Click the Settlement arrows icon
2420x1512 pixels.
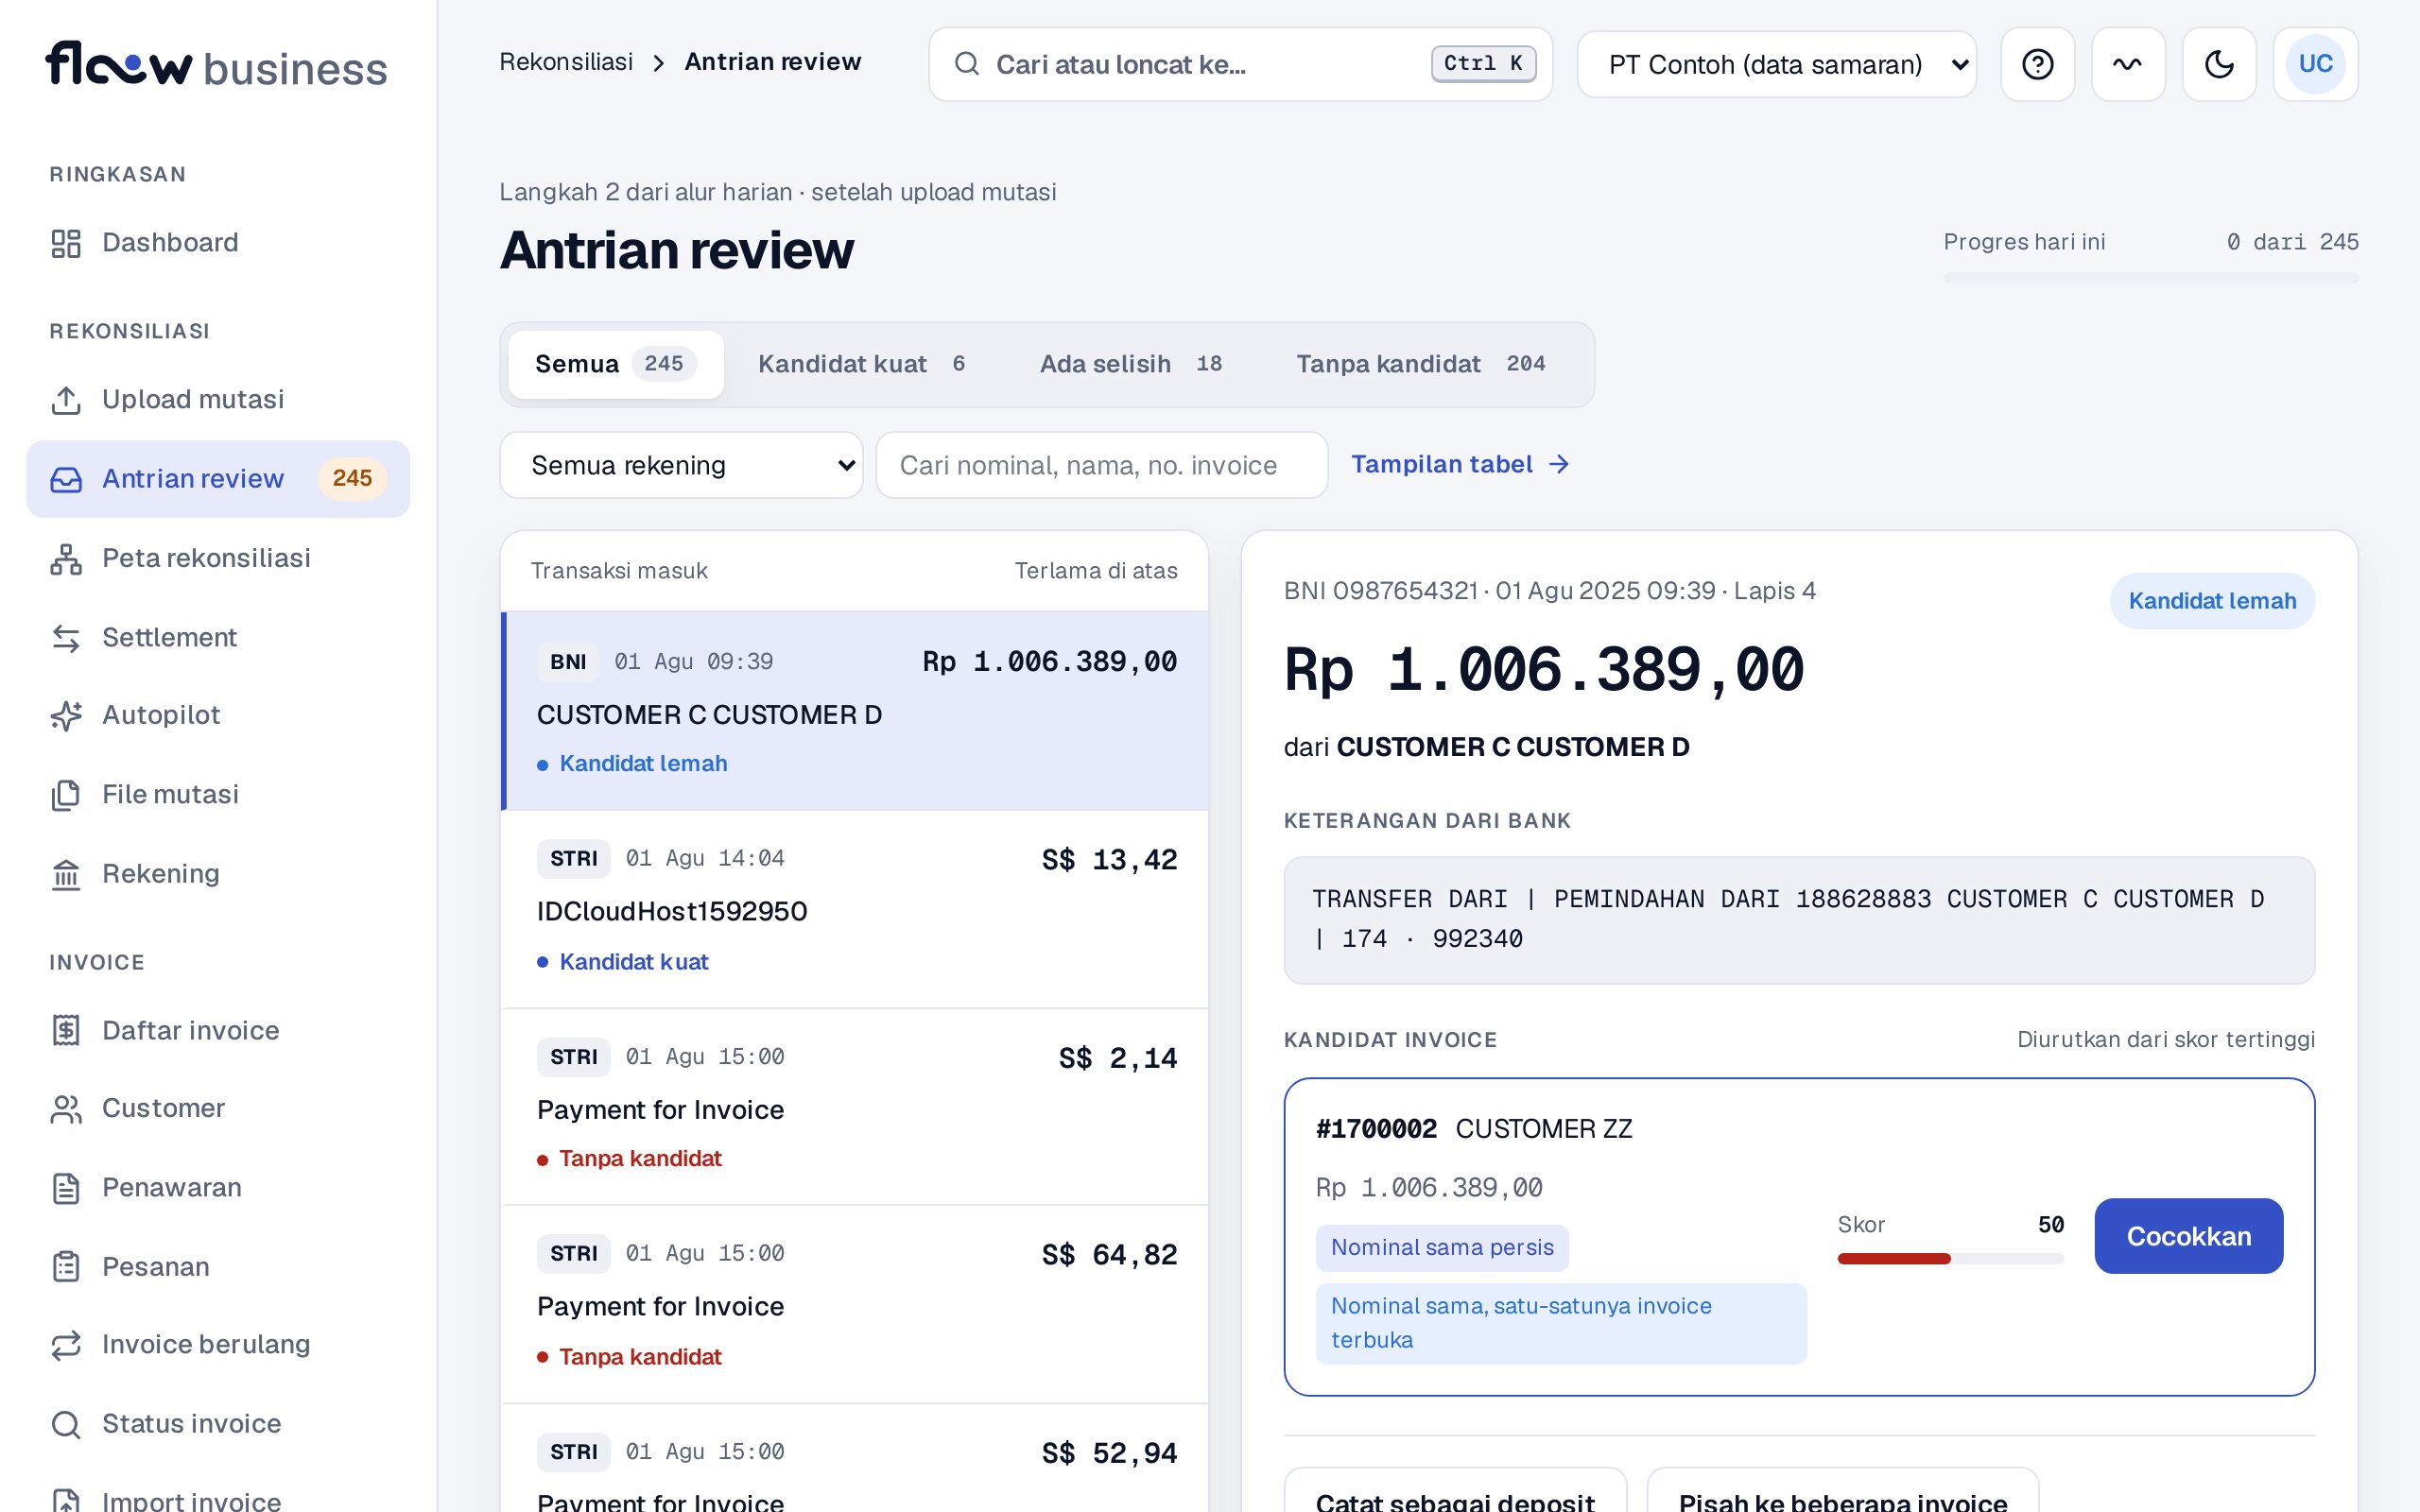pos(66,638)
